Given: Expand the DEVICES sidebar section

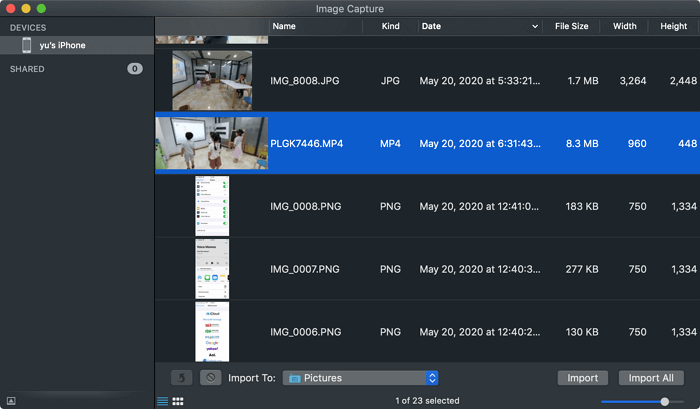Looking at the screenshot, I should 28,27.
